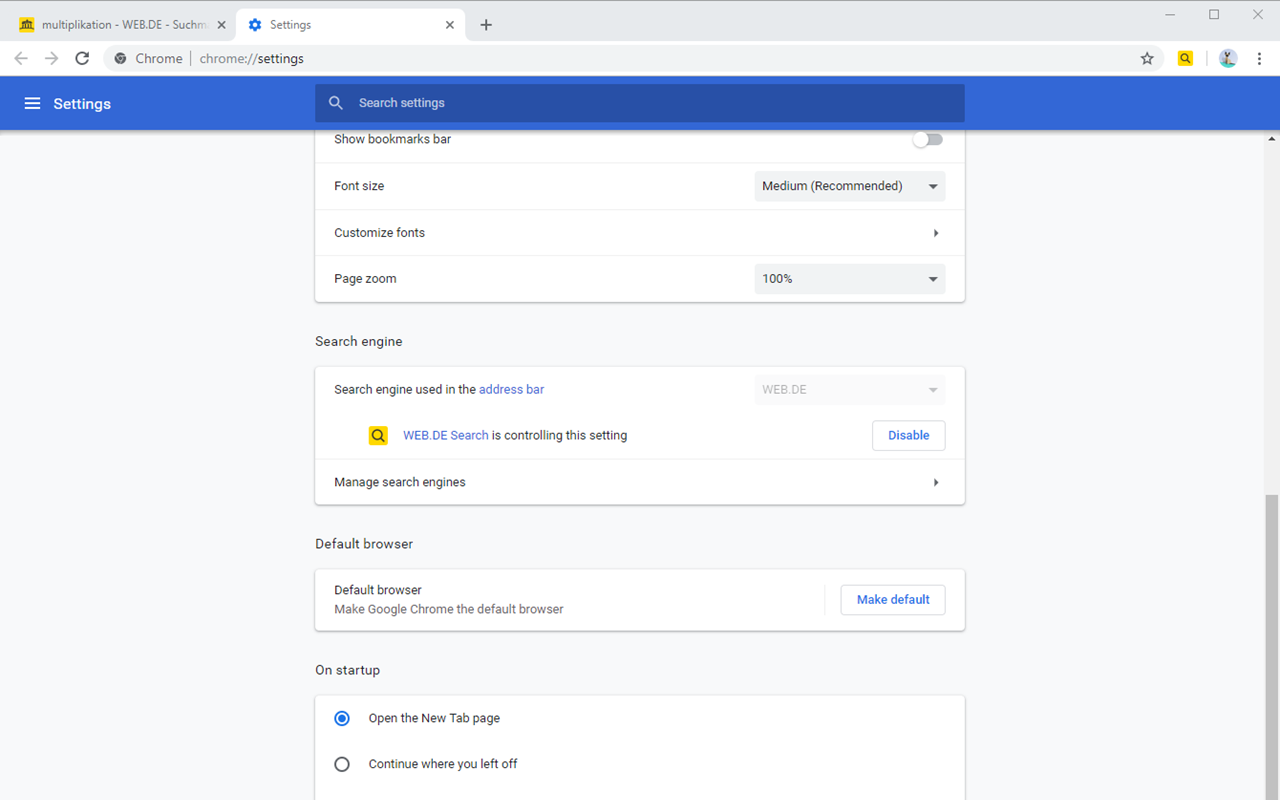Open the Settings hamburger menu
The width and height of the screenshot is (1280, 800).
[32, 103]
